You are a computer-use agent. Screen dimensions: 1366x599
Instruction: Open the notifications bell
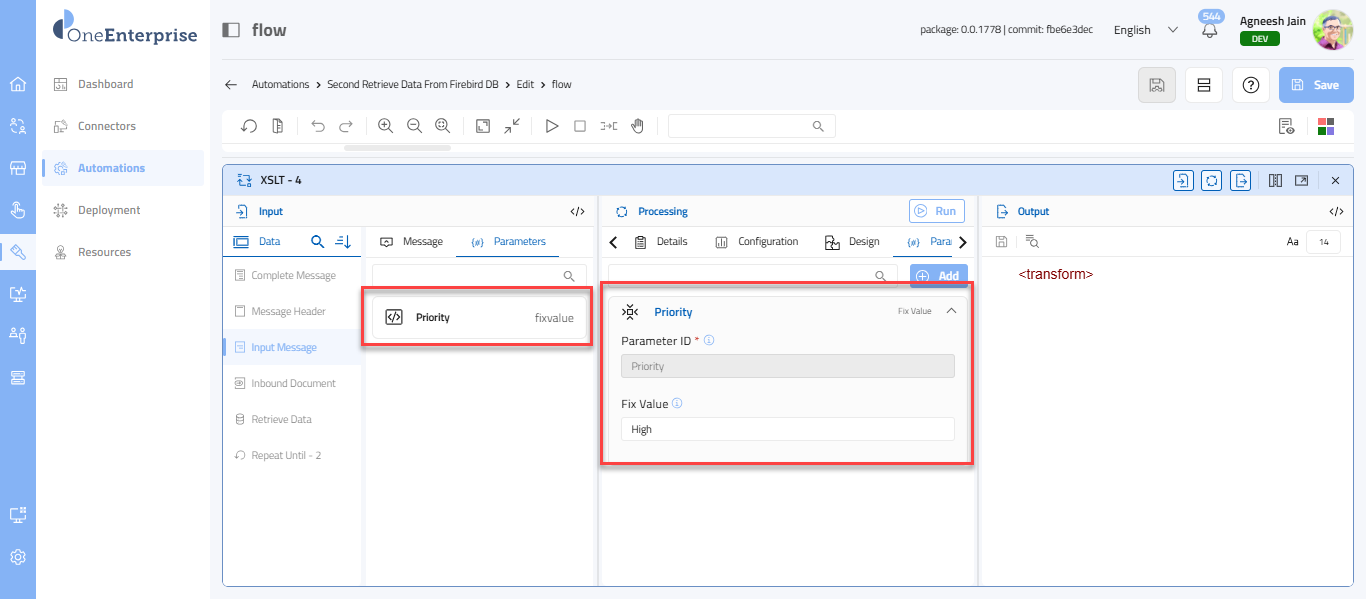(x=1210, y=30)
